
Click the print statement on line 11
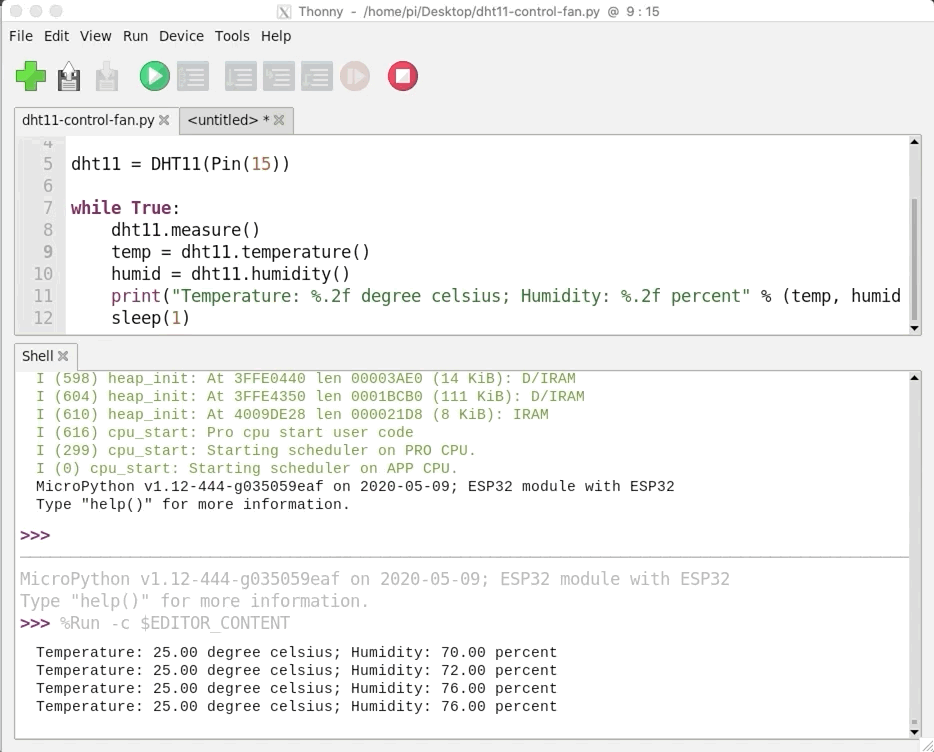pyautogui.click(x=506, y=296)
